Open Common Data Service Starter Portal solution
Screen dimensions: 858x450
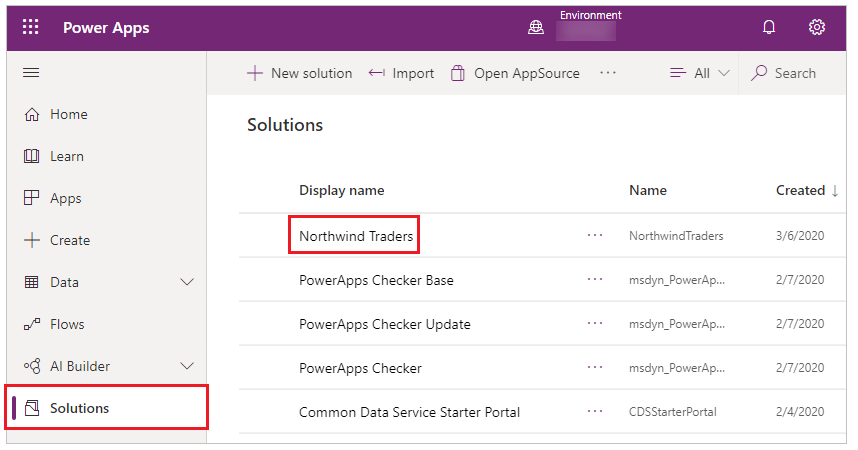click(x=409, y=412)
